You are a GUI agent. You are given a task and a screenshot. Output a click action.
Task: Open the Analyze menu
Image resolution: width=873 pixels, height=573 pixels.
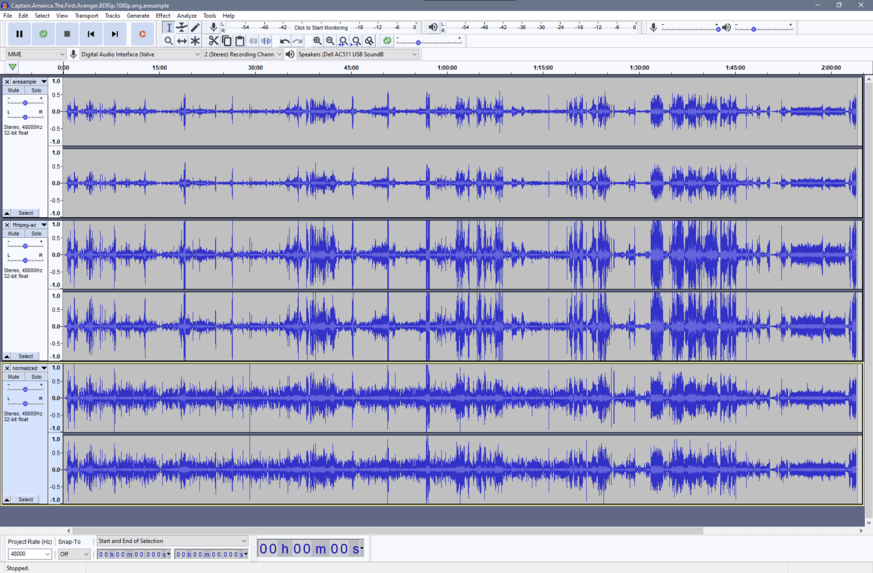187,16
